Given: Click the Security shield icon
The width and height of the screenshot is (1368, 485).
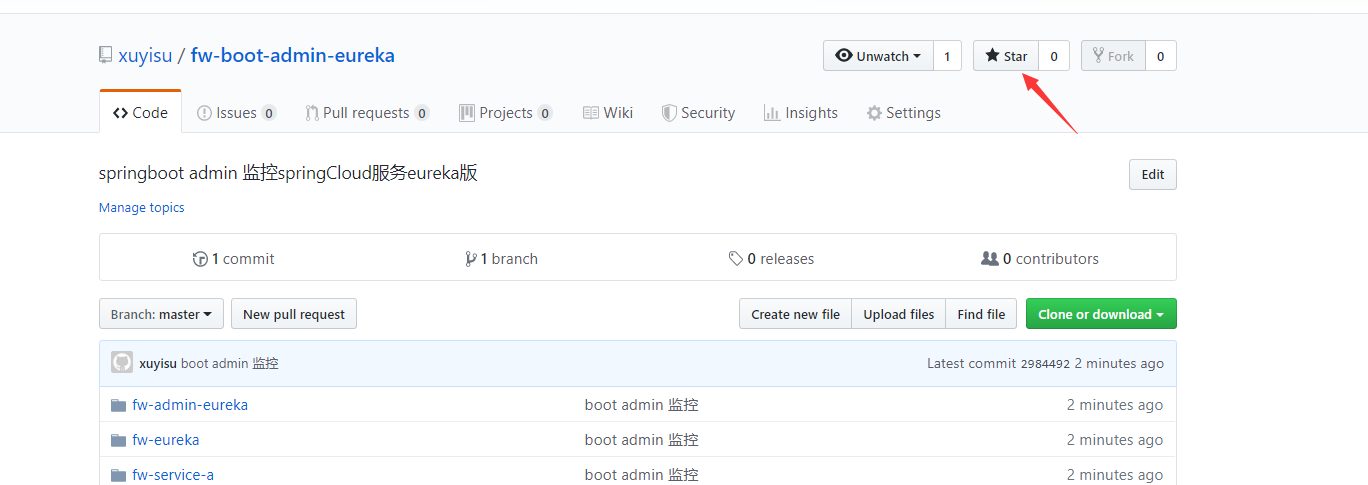Looking at the screenshot, I should 669,113.
